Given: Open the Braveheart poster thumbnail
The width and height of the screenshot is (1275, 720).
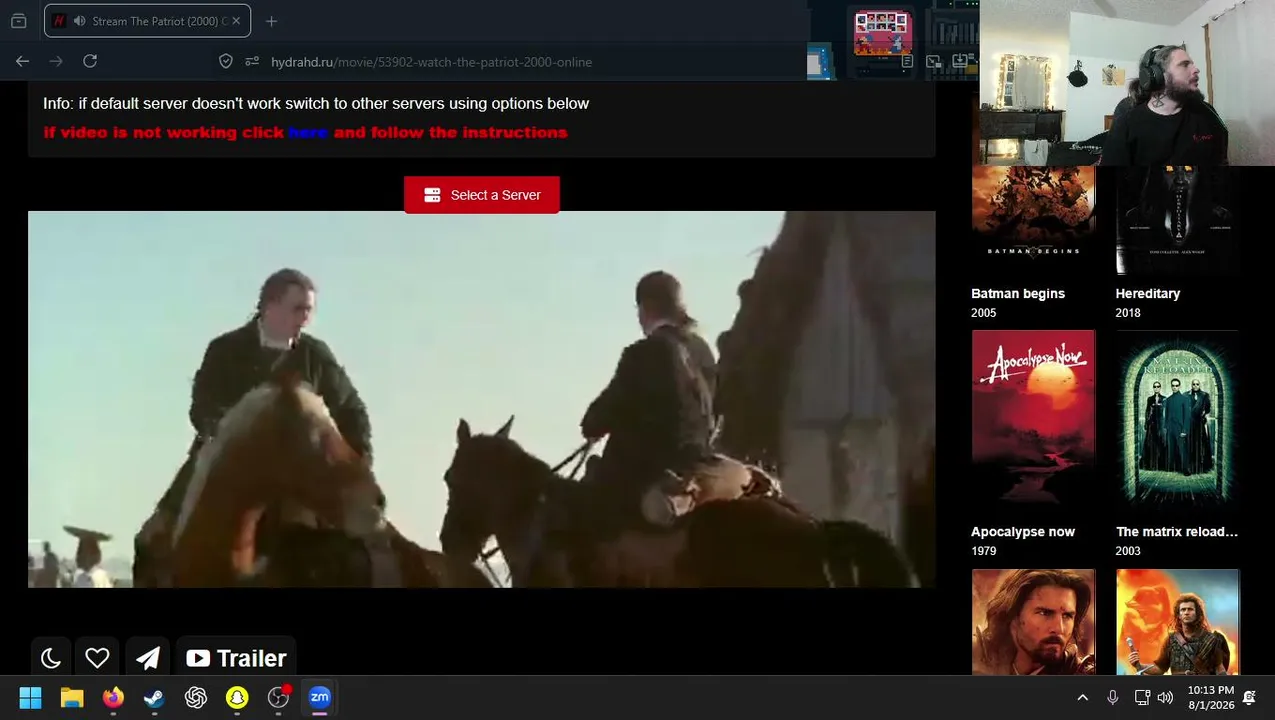Looking at the screenshot, I should (1178, 622).
